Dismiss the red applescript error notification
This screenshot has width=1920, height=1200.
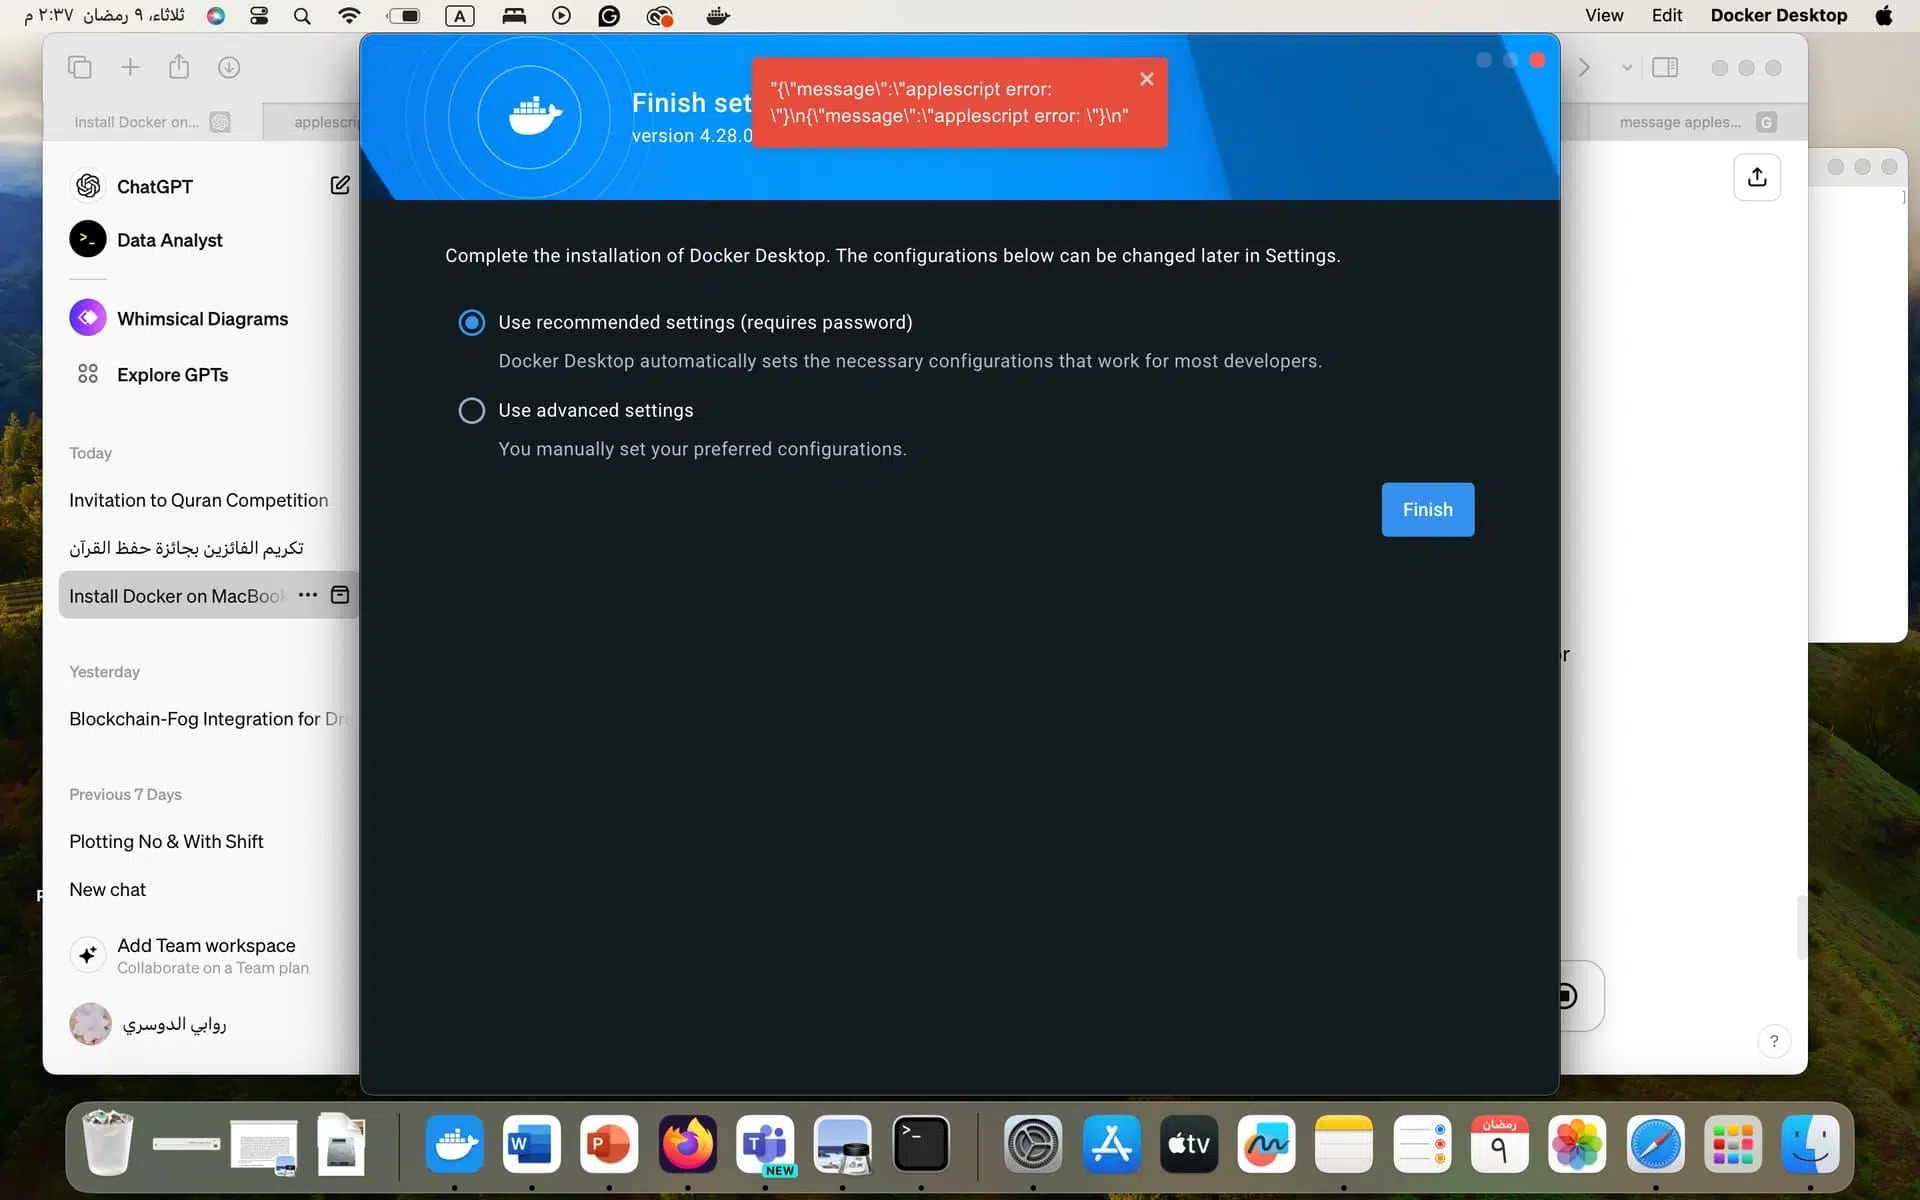point(1147,79)
